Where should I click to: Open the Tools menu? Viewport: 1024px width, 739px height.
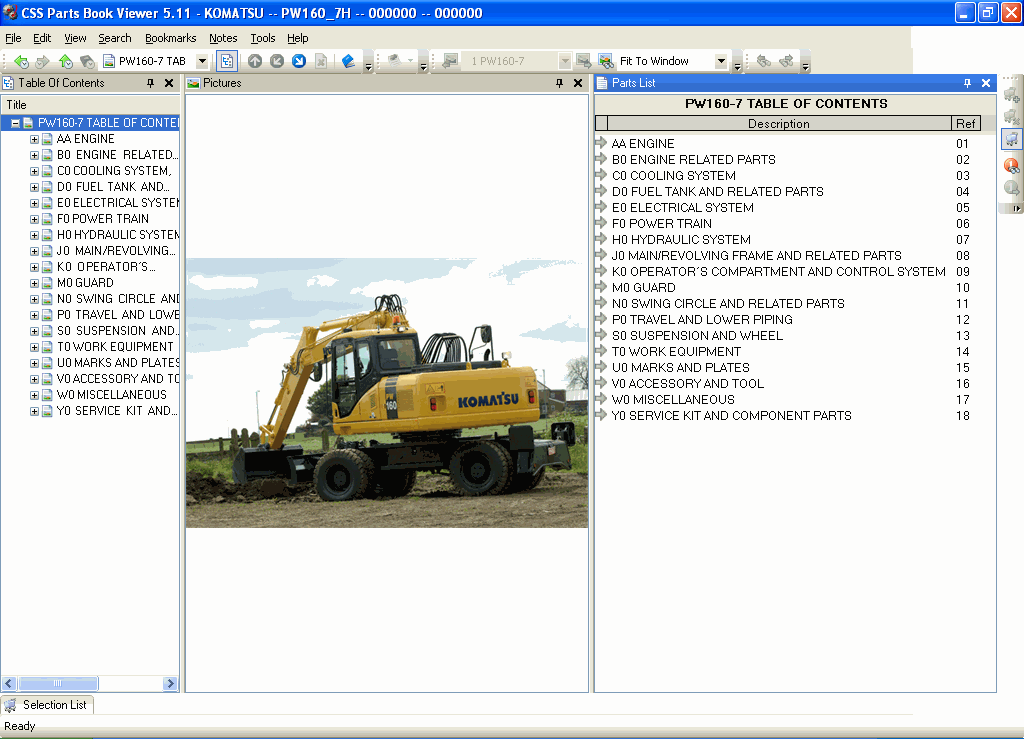pyautogui.click(x=263, y=39)
